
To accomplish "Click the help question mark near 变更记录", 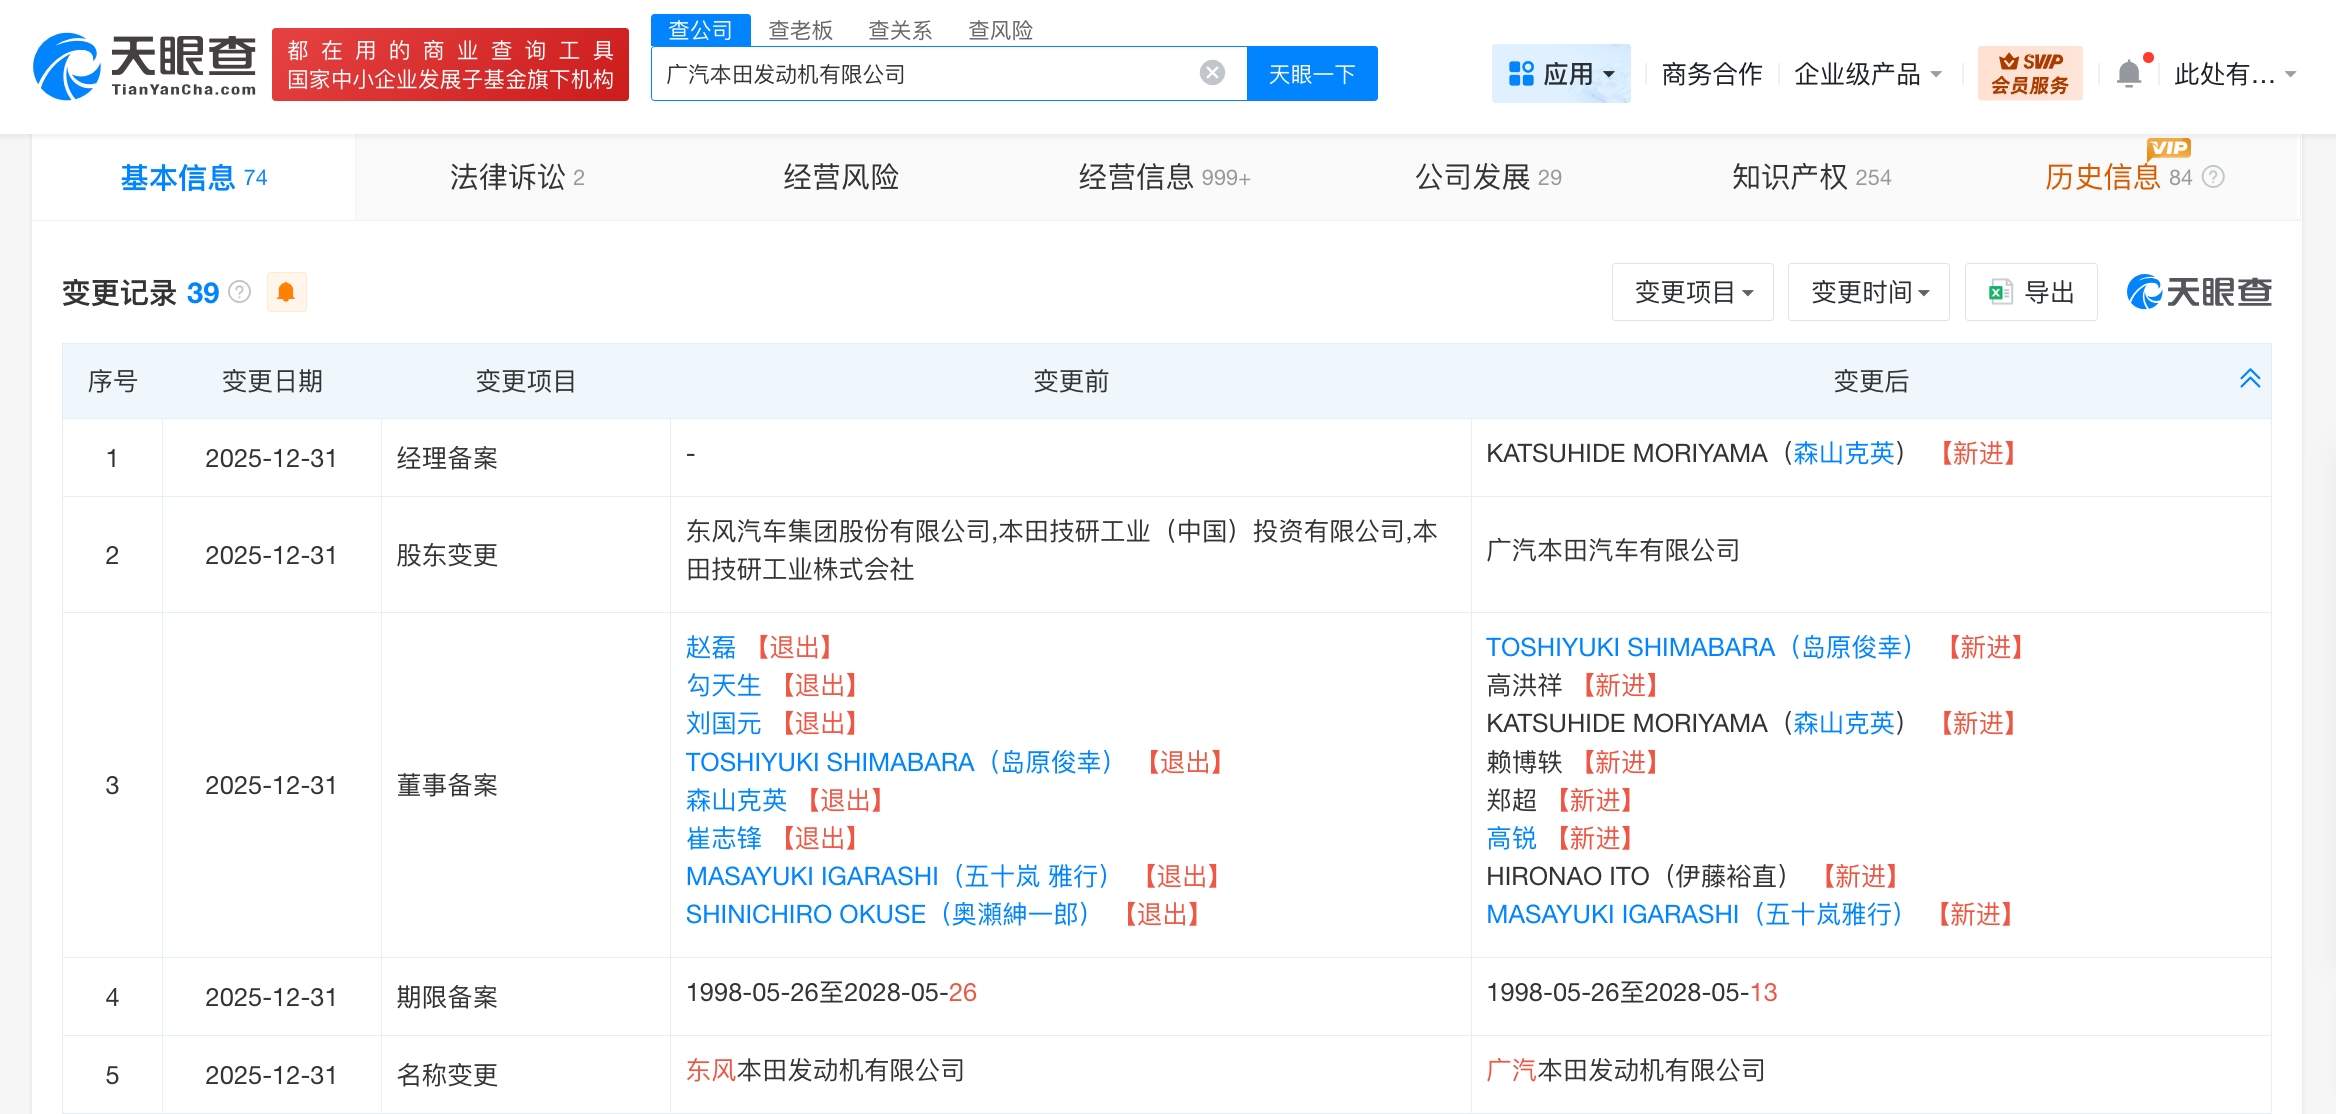I will (x=240, y=292).
